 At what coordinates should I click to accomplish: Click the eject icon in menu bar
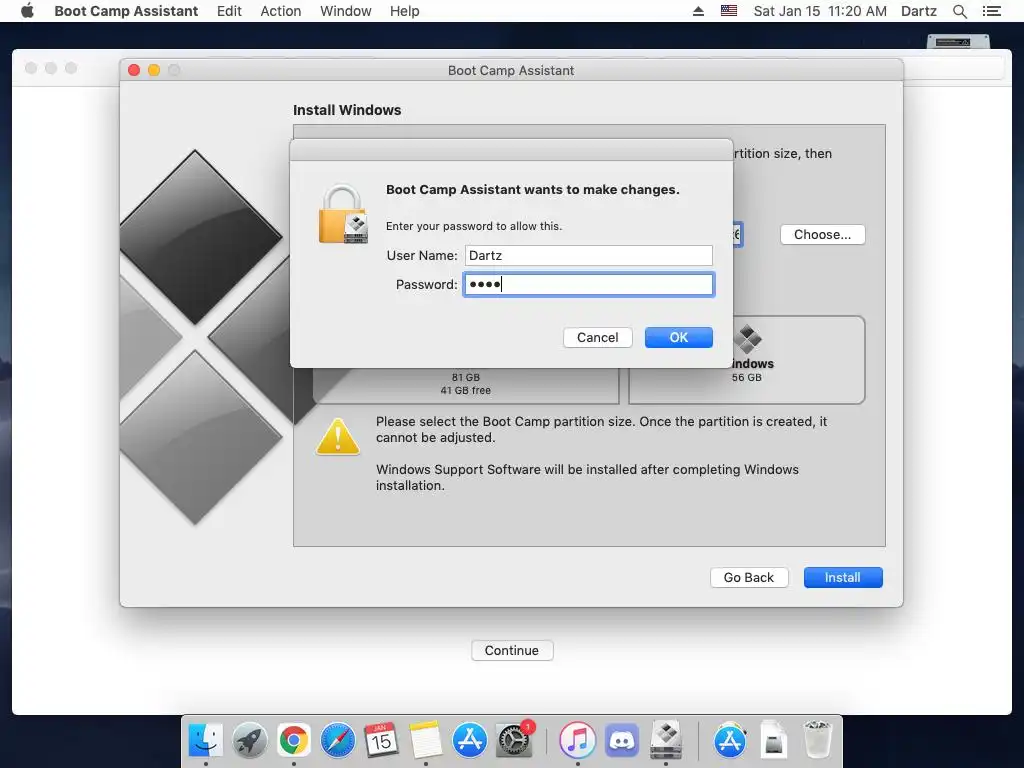click(x=698, y=11)
